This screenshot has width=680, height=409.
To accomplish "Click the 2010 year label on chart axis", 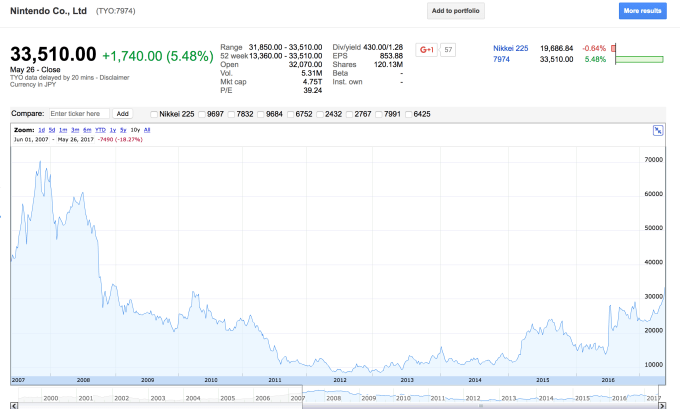I will (x=211, y=380).
